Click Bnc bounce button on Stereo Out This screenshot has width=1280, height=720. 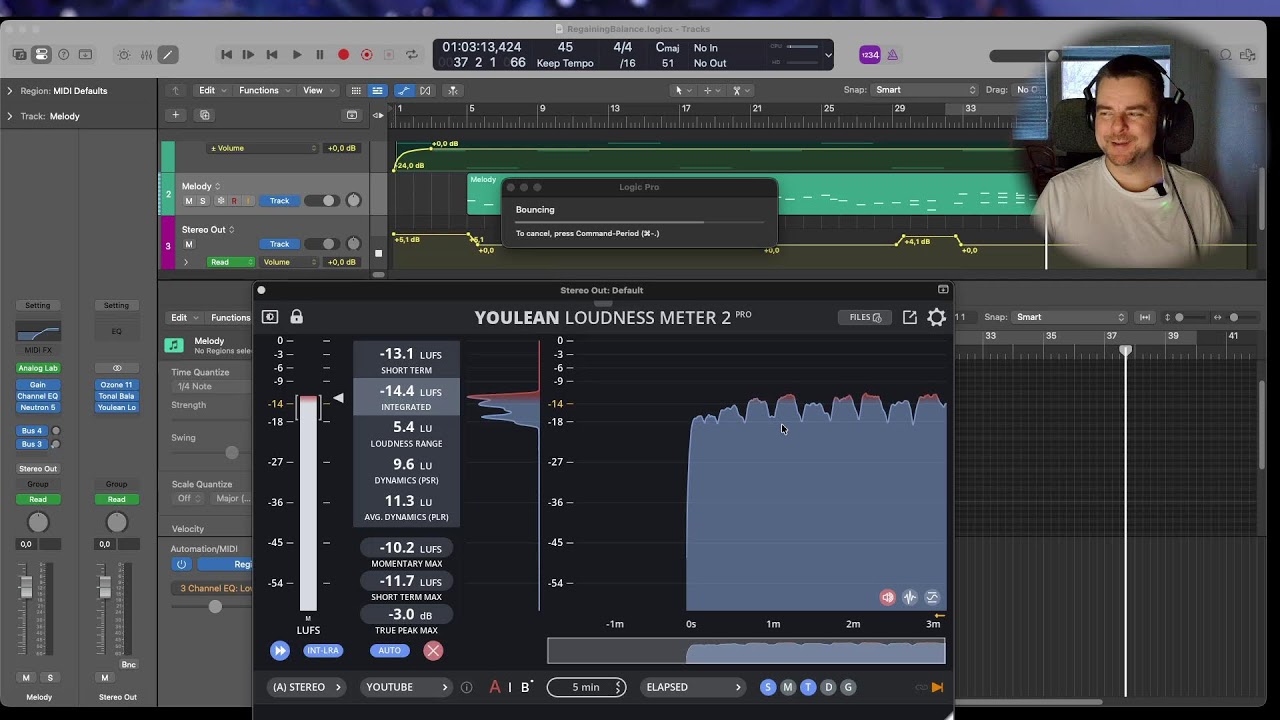[x=128, y=664]
